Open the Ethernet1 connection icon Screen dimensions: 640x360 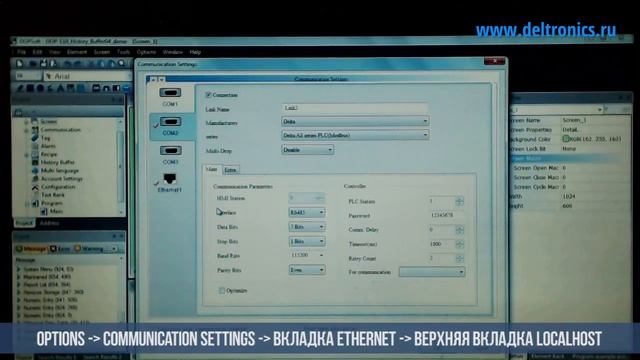point(170,179)
